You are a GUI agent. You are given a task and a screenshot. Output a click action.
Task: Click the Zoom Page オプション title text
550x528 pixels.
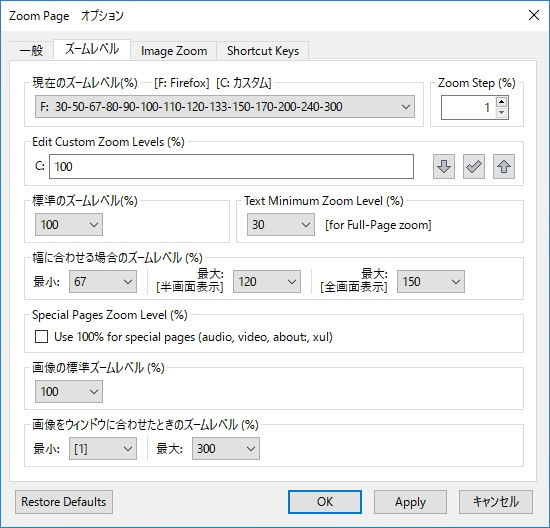pos(66,16)
